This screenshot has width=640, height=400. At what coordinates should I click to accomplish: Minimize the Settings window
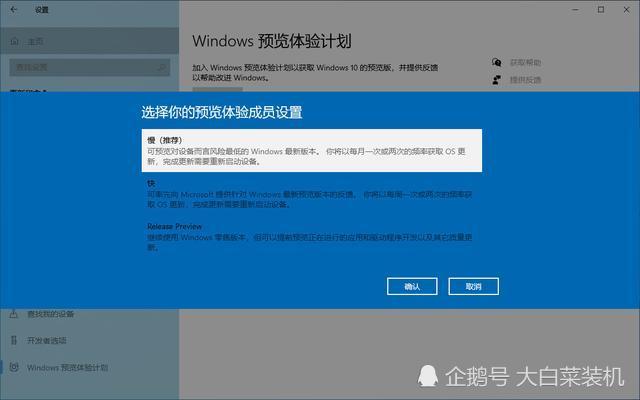coord(575,9)
